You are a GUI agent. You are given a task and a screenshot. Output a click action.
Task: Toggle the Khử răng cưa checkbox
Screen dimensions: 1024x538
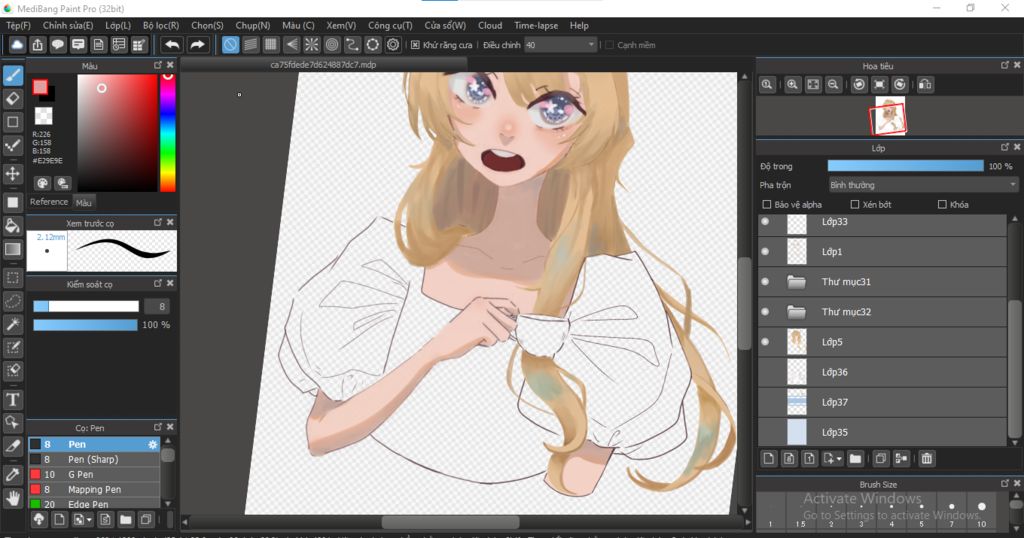coord(415,45)
